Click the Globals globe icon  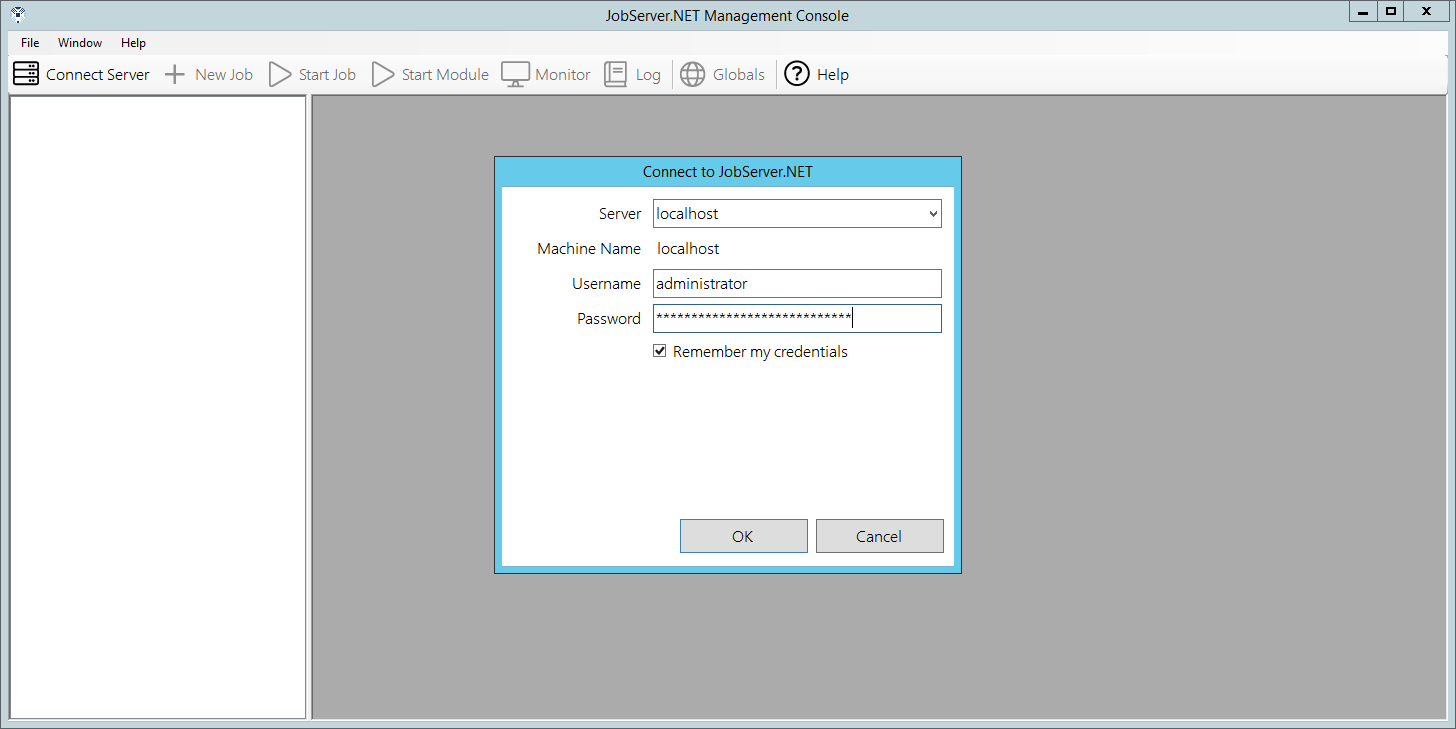coord(692,74)
